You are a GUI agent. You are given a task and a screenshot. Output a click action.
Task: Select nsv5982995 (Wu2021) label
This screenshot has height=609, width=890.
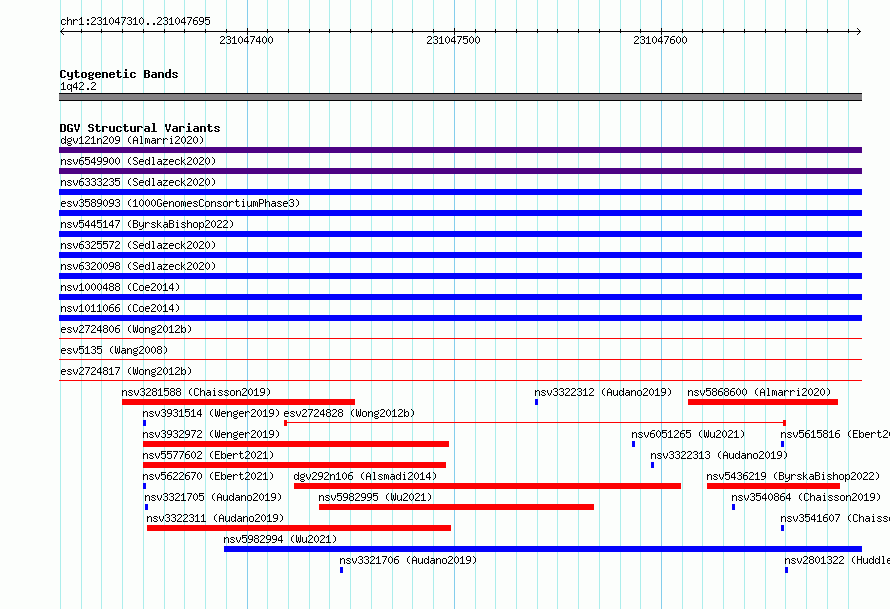pyautogui.click(x=375, y=497)
